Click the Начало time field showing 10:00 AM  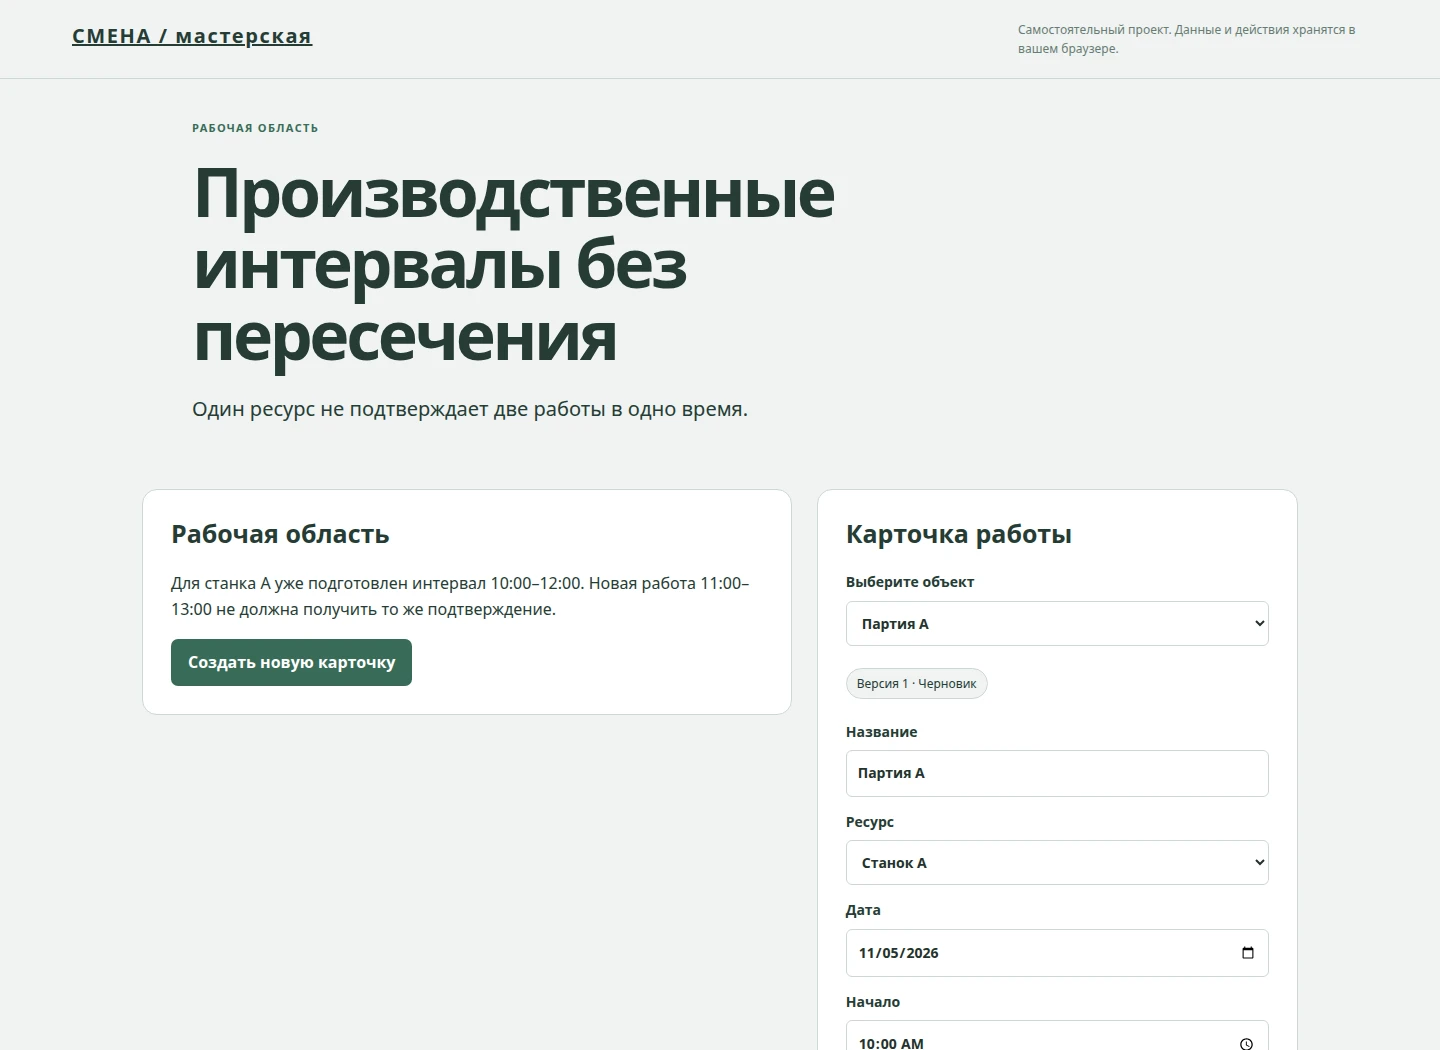[1057, 1036]
